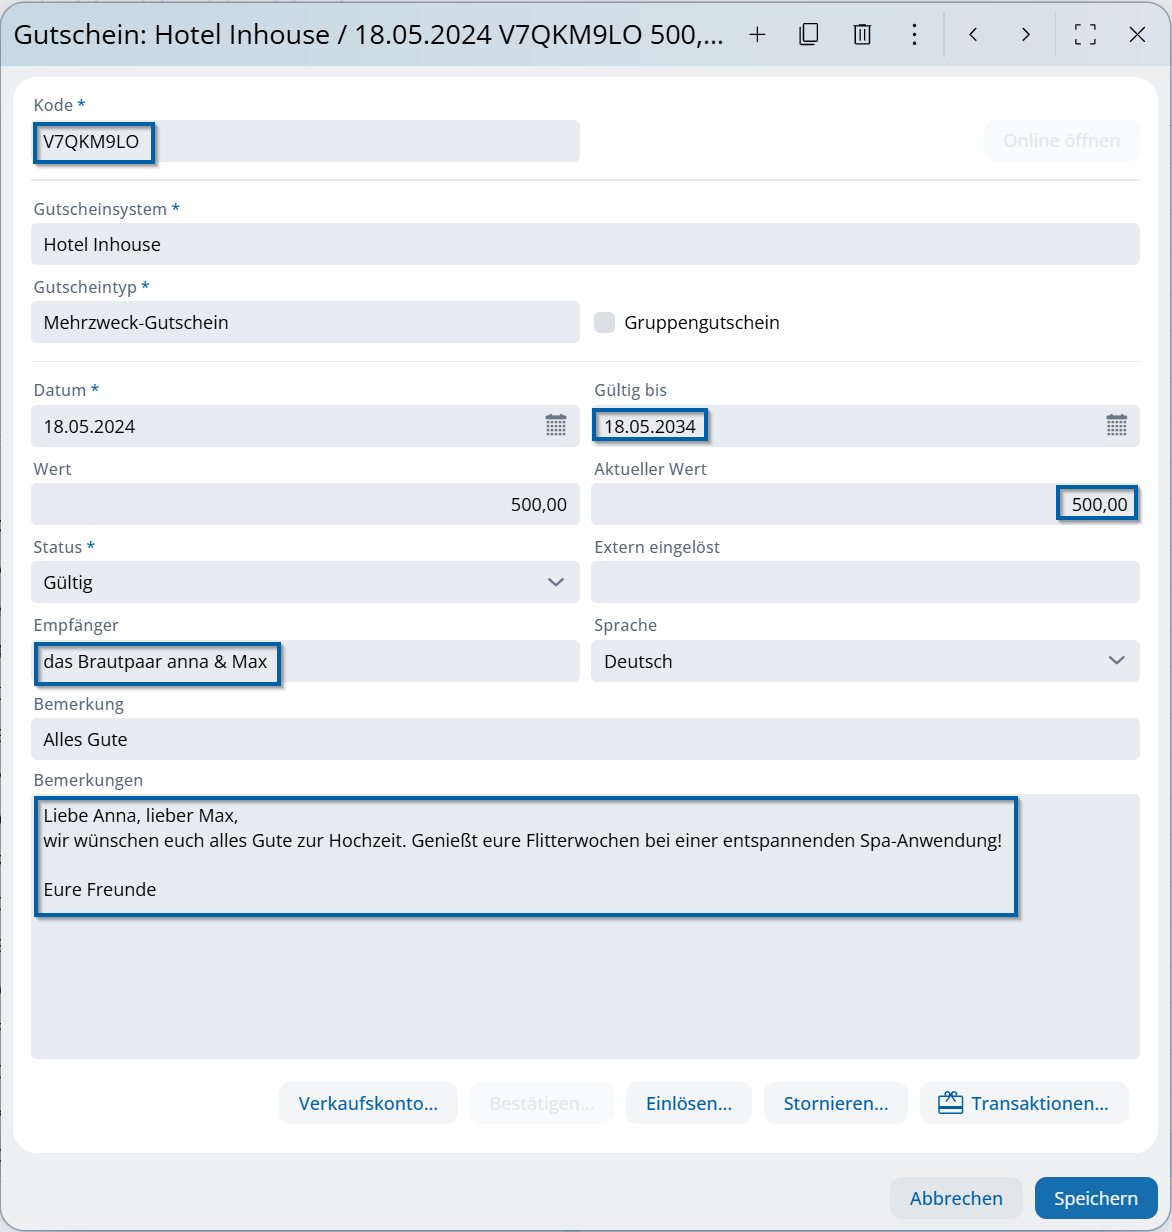Image resolution: width=1172 pixels, height=1232 pixels.
Task: Expand the Sprache dropdown
Action: click(1116, 661)
